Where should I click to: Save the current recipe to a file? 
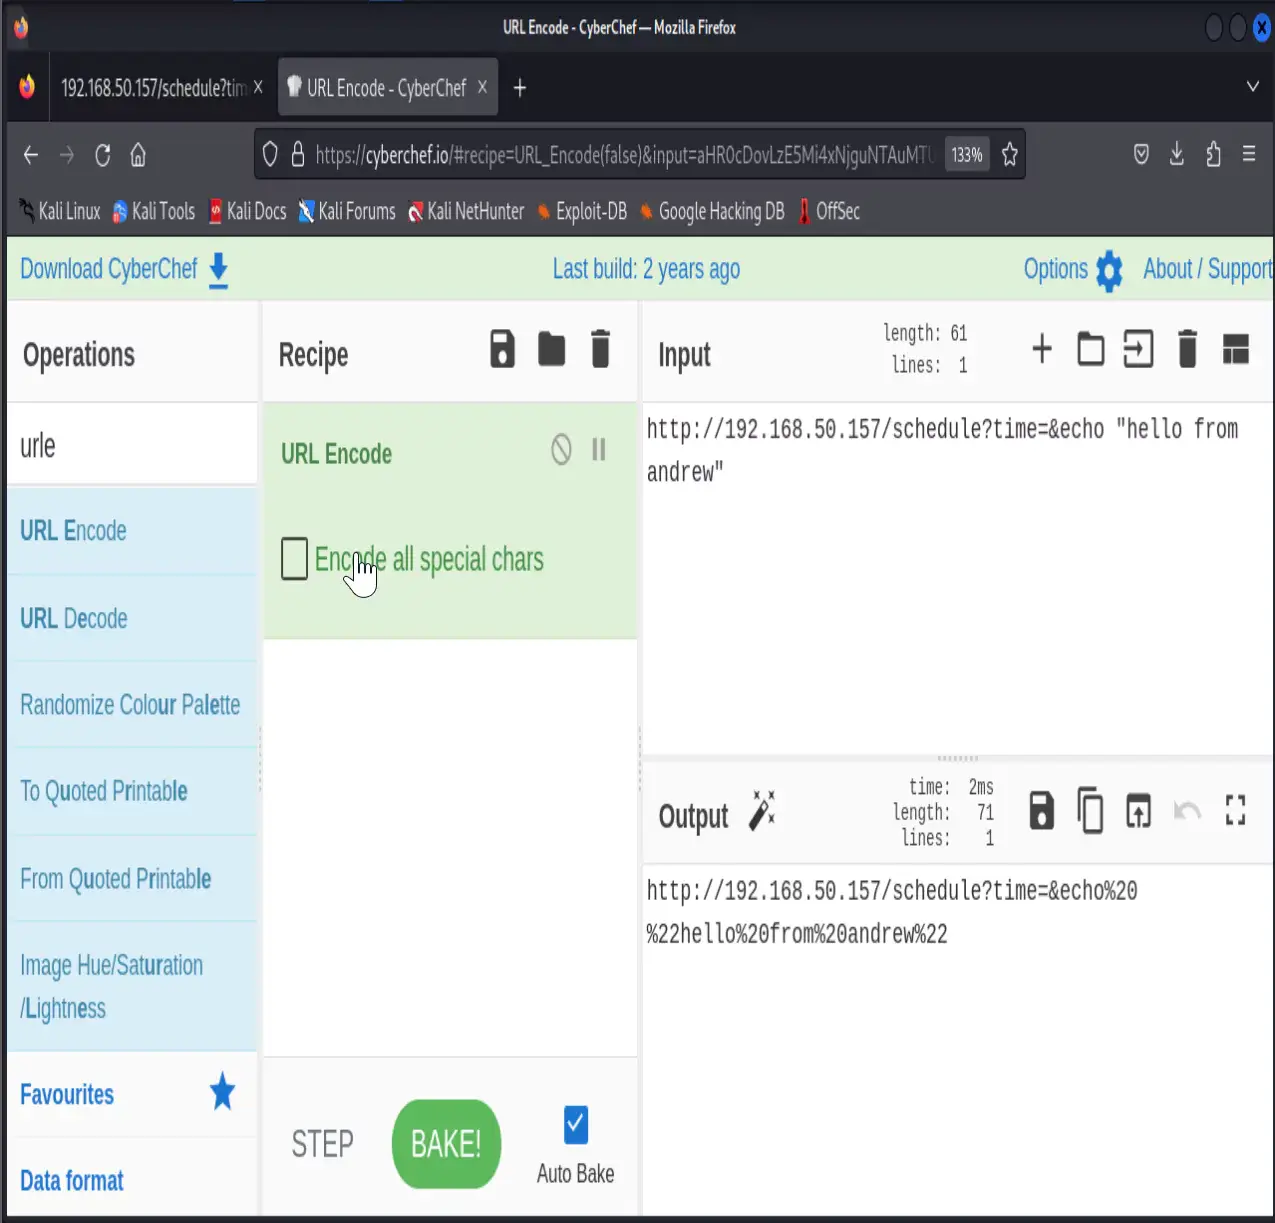click(502, 350)
